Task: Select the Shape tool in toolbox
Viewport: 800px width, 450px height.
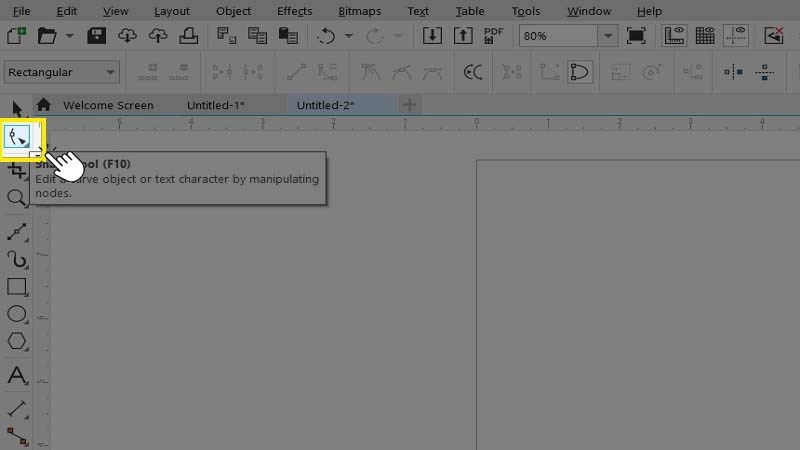Action: tap(17, 137)
